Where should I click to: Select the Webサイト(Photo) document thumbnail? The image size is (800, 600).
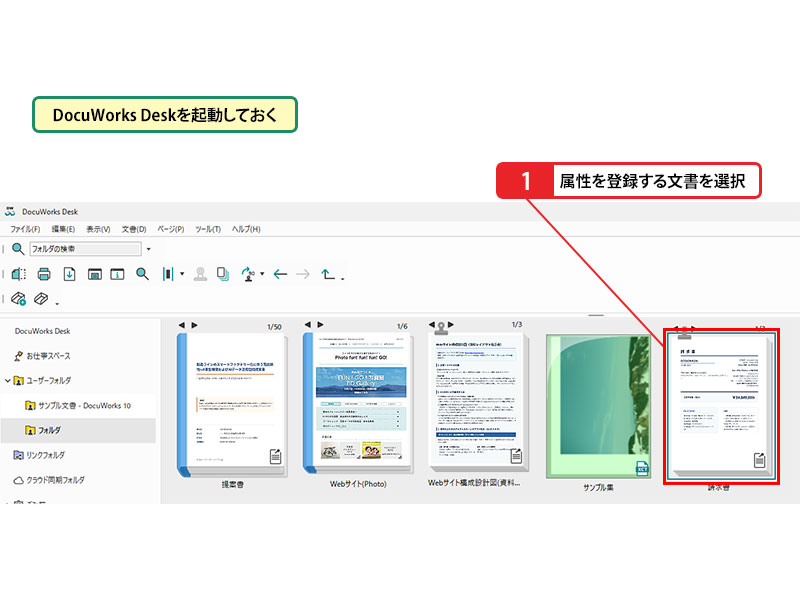(x=358, y=403)
